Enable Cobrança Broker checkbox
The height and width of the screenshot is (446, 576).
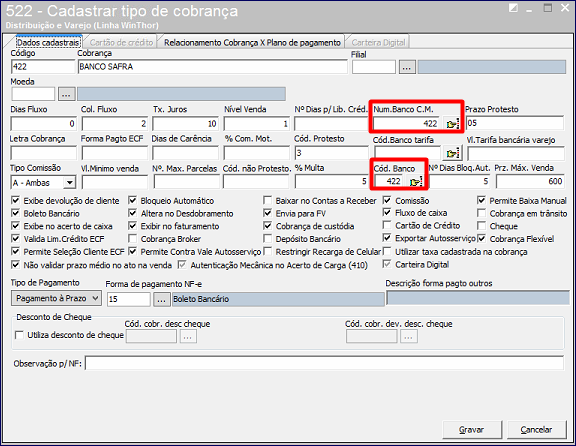[x=133, y=239]
